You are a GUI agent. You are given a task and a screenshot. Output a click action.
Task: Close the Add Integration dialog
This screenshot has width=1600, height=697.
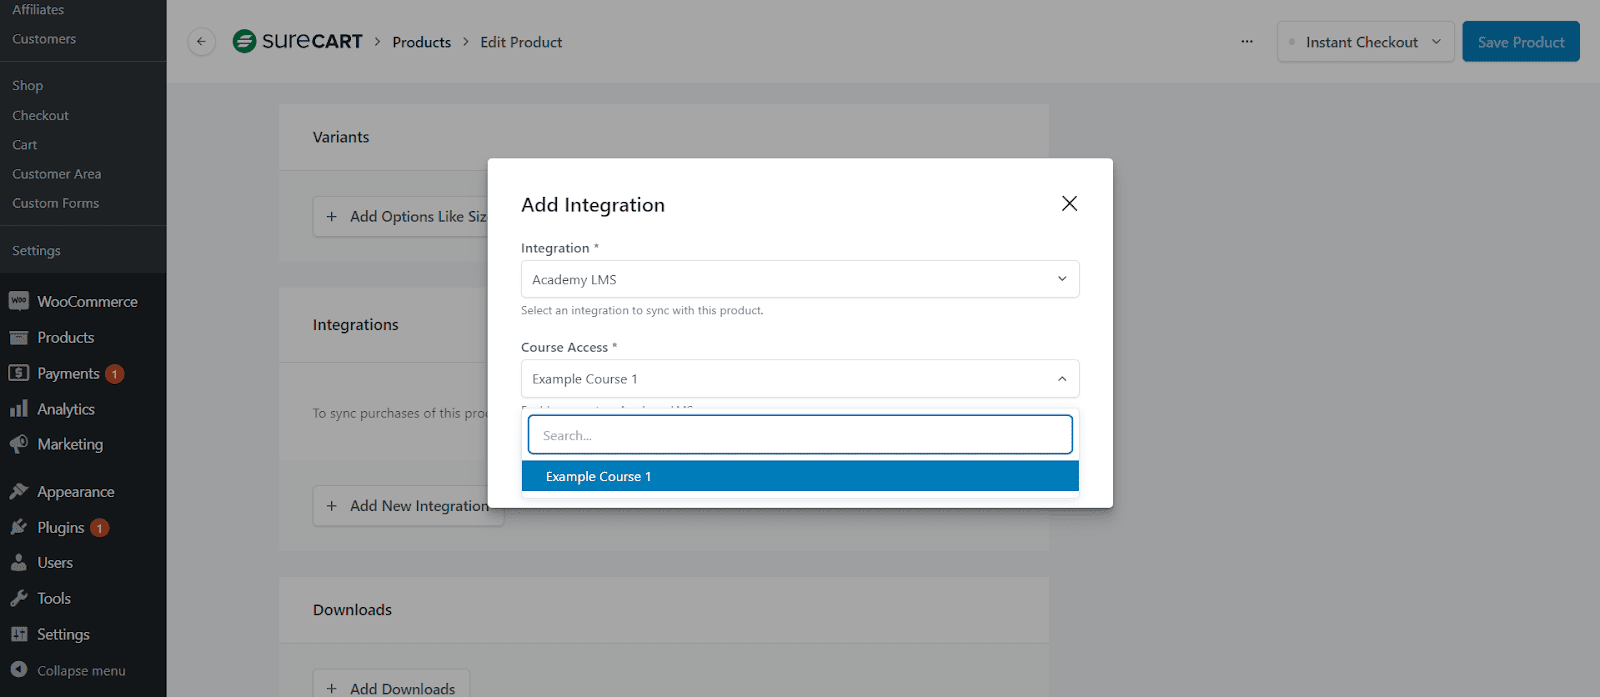tap(1069, 204)
